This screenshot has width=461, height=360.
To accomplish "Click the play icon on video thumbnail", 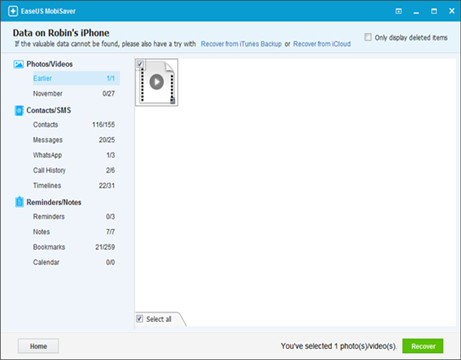I will (157, 82).
